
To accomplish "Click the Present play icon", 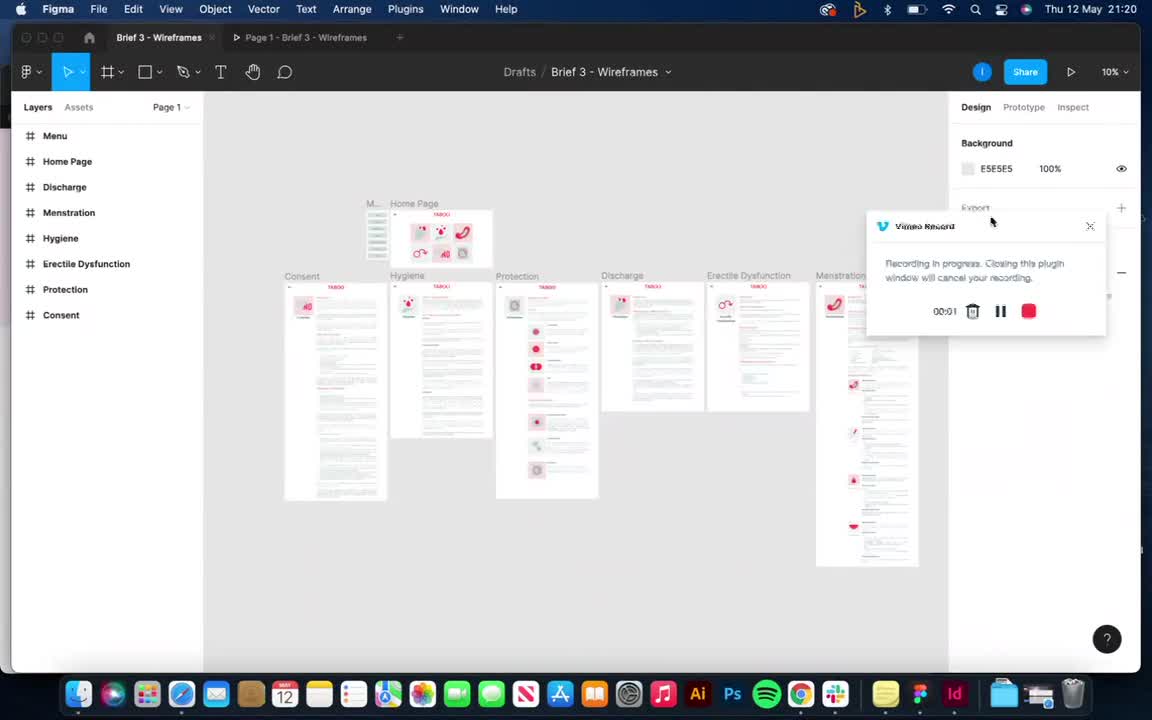I will [1071, 72].
